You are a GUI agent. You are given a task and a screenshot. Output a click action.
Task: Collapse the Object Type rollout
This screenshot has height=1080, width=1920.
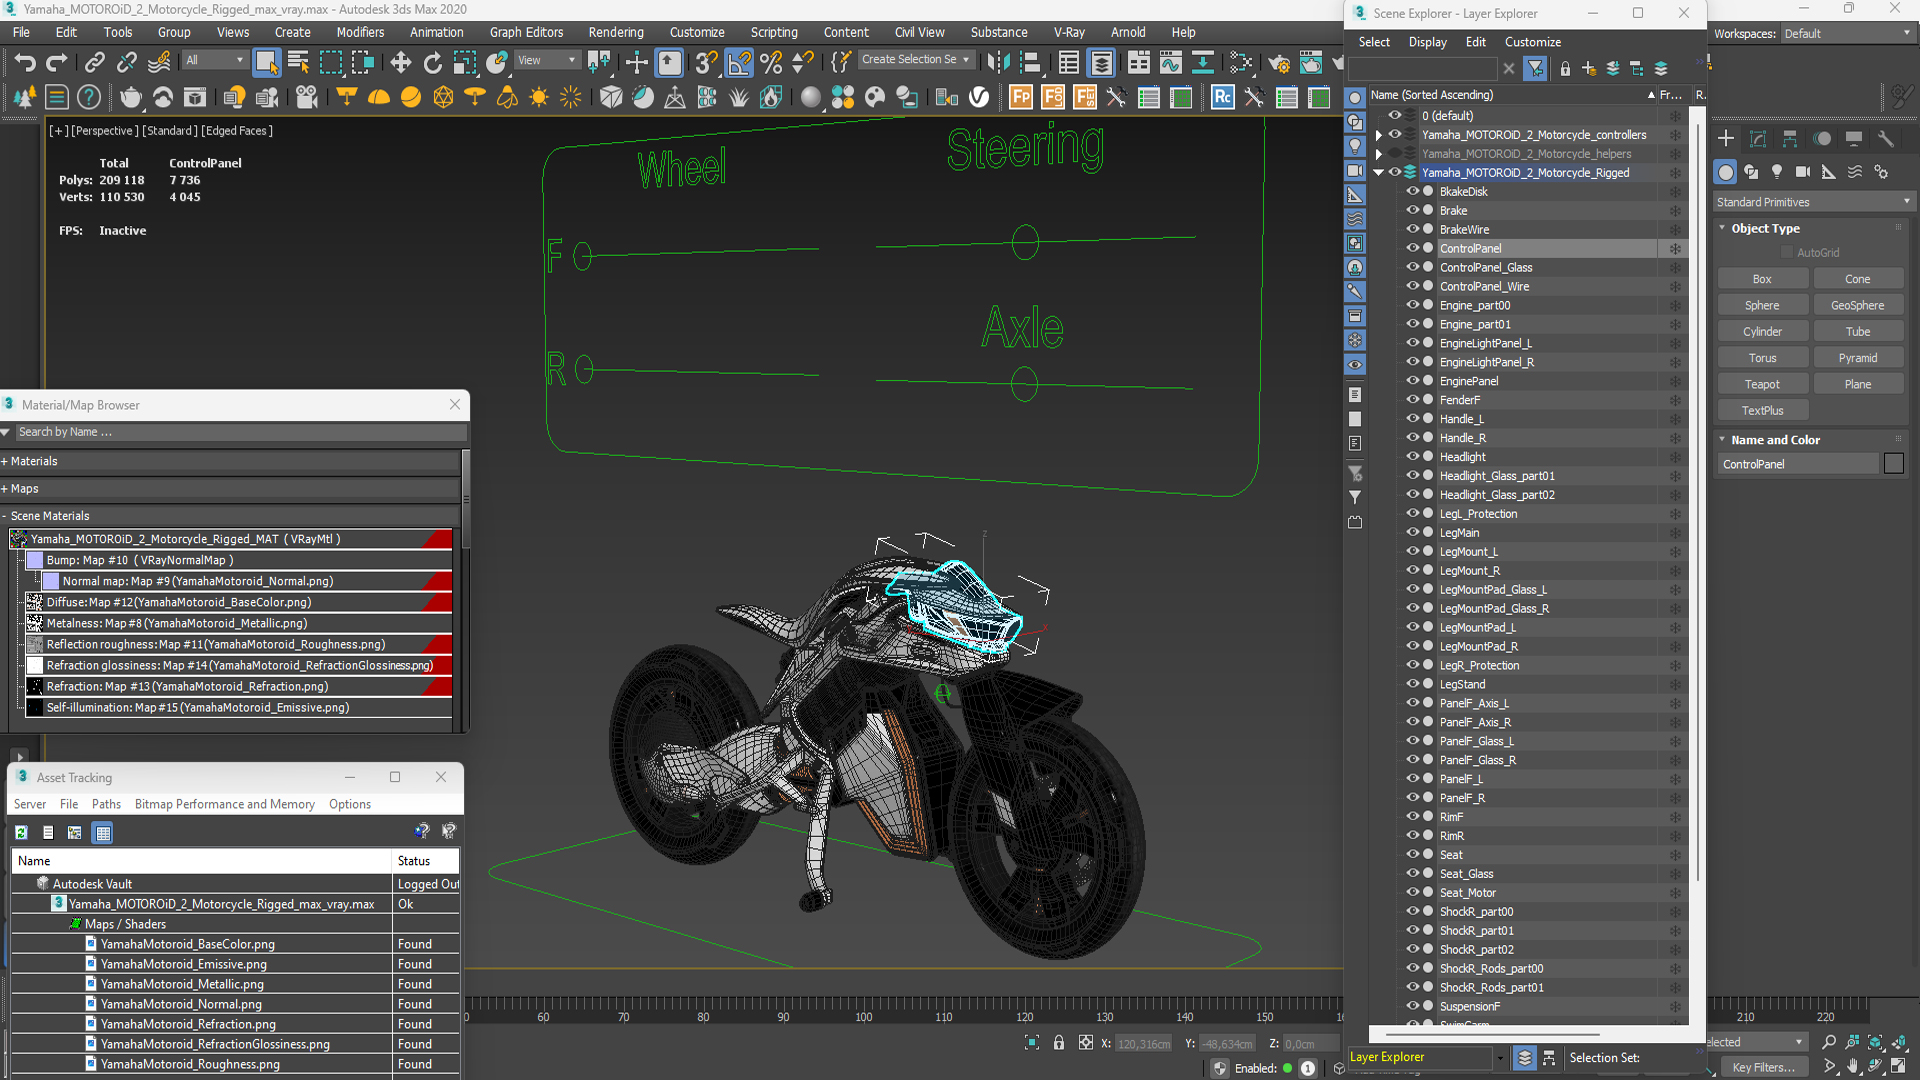pos(1765,228)
